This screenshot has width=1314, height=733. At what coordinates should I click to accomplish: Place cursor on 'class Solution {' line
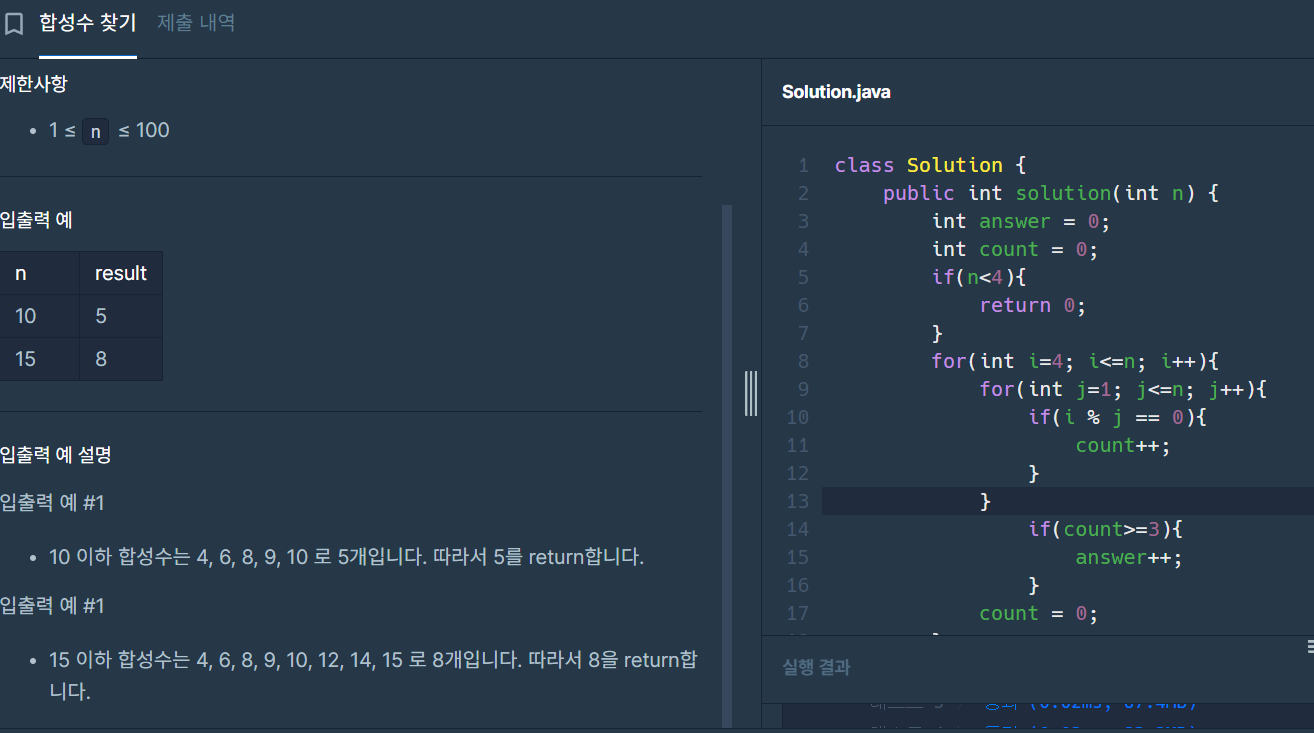[930, 165]
